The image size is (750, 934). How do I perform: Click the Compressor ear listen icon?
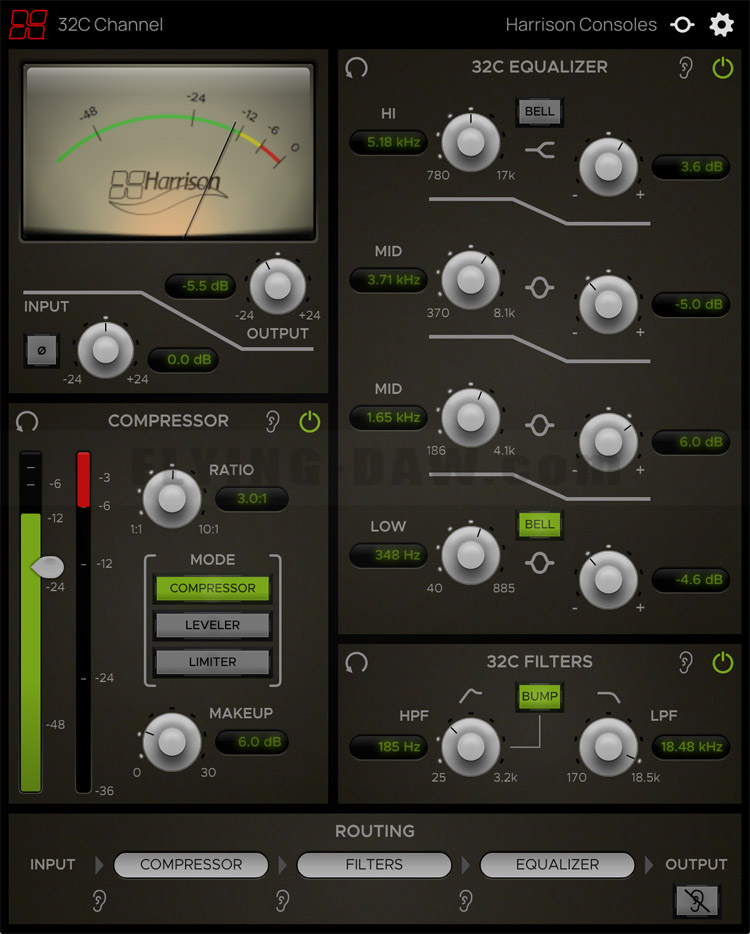[x=272, y=421]
